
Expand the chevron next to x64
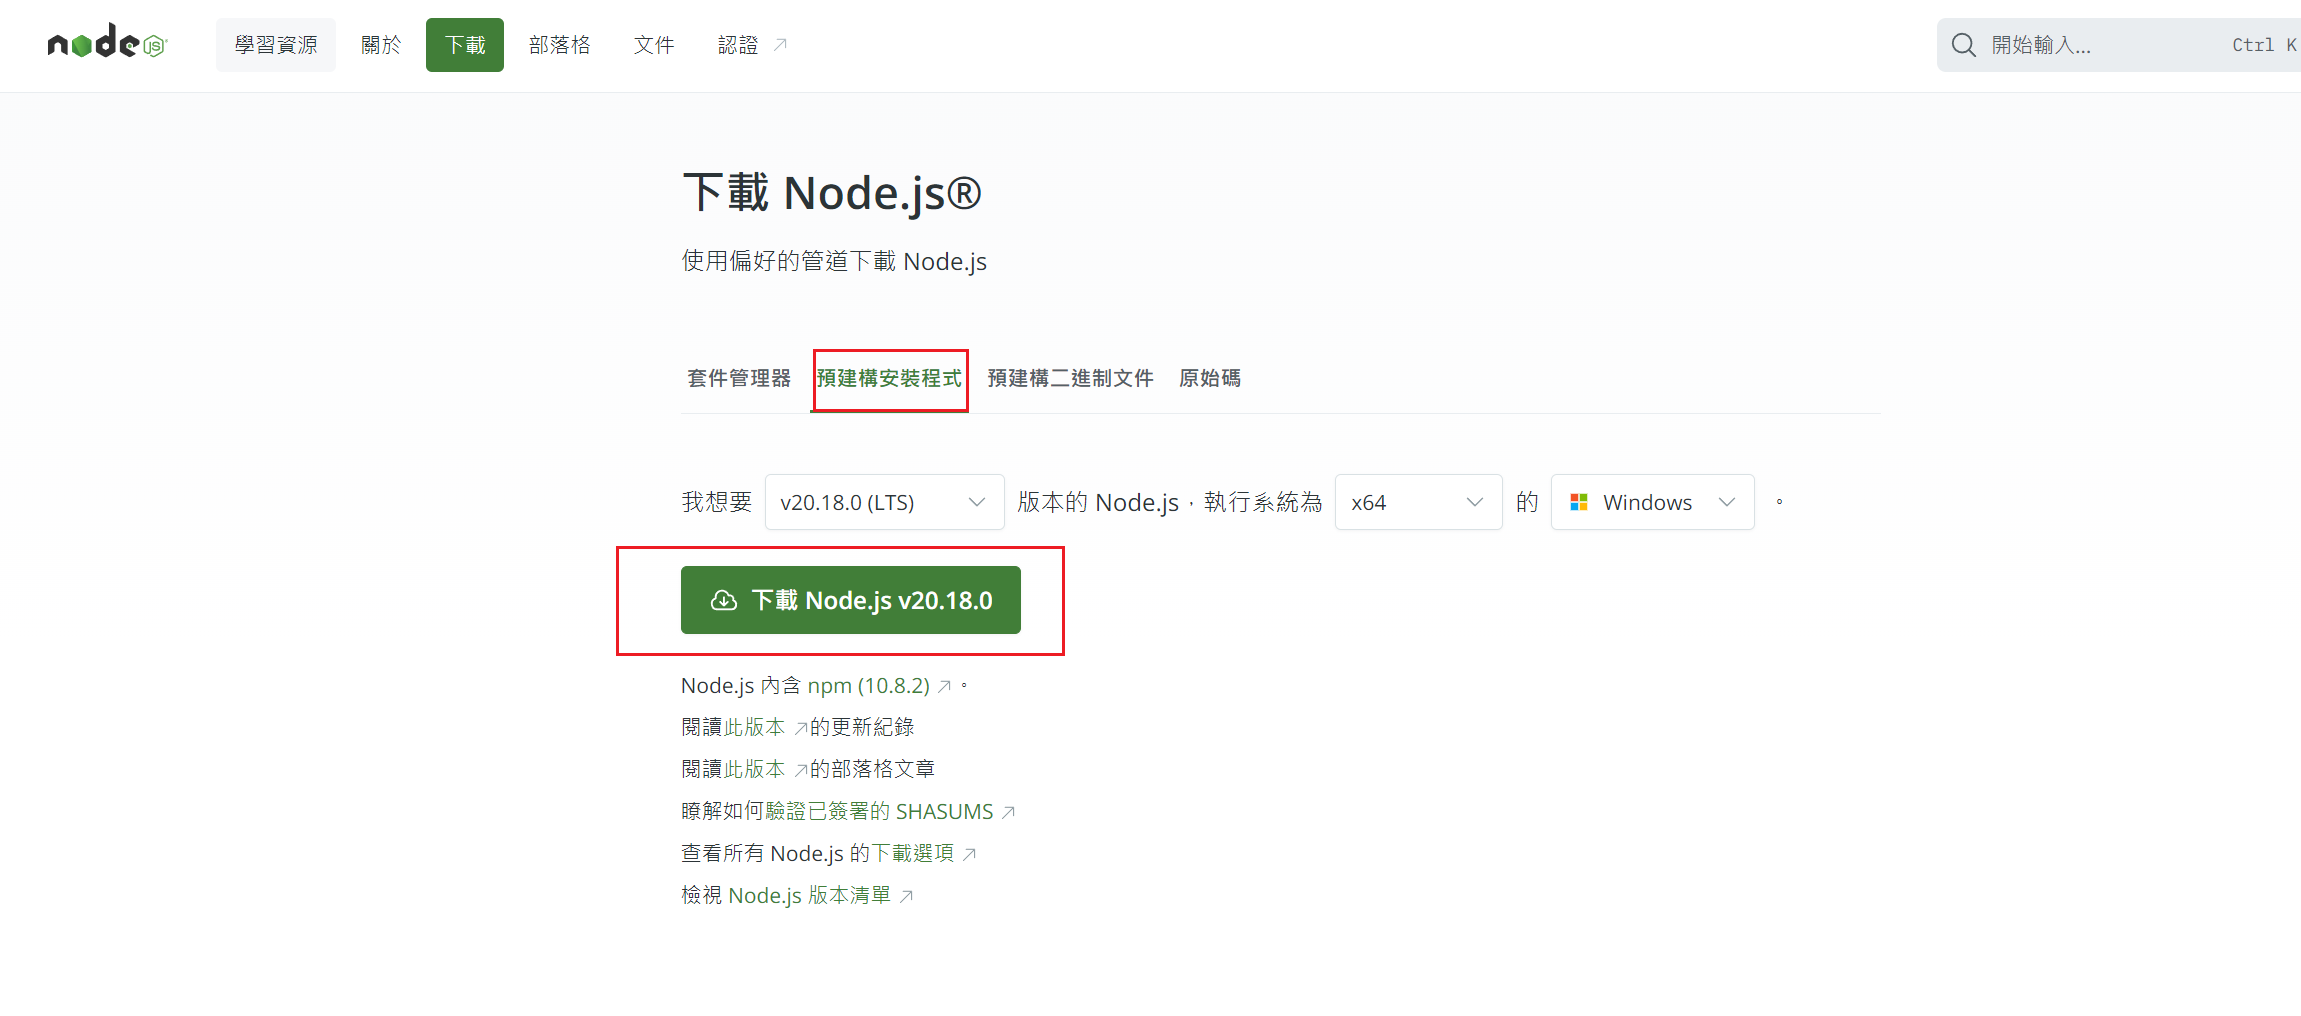coord(1475,502)
